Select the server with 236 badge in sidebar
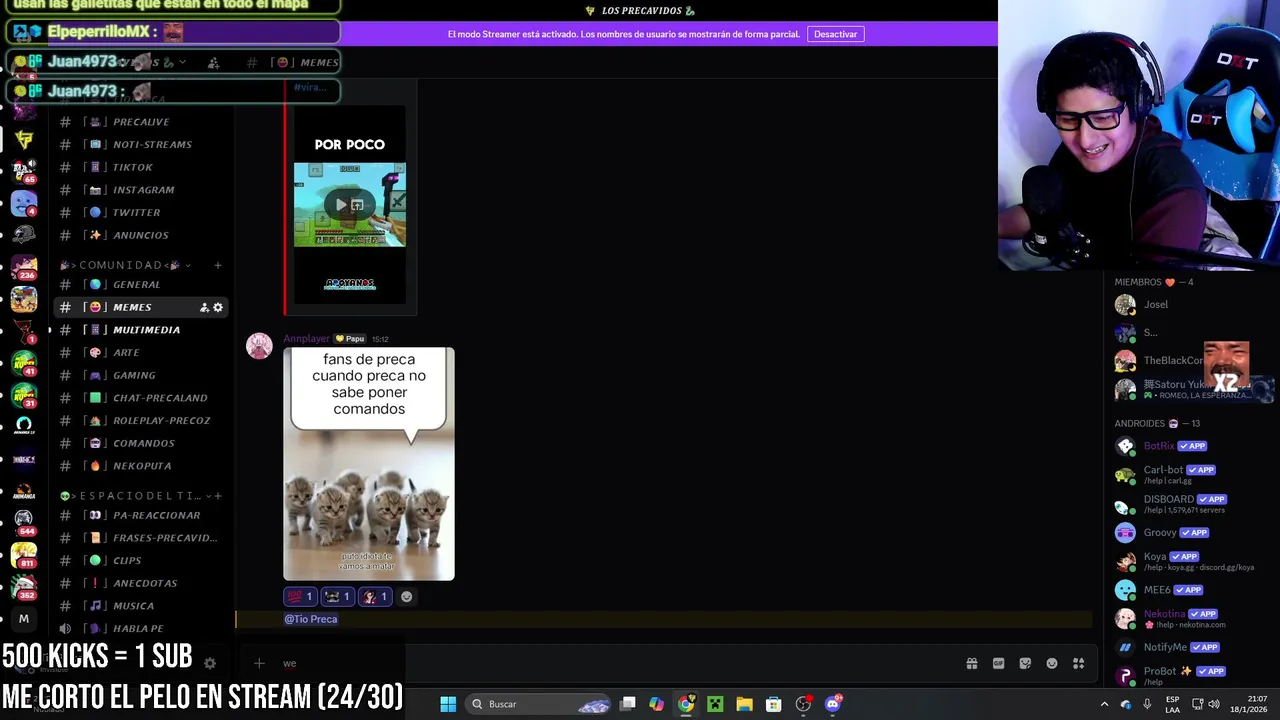This screenshot has width=1280, height=720. click(24, 268)
